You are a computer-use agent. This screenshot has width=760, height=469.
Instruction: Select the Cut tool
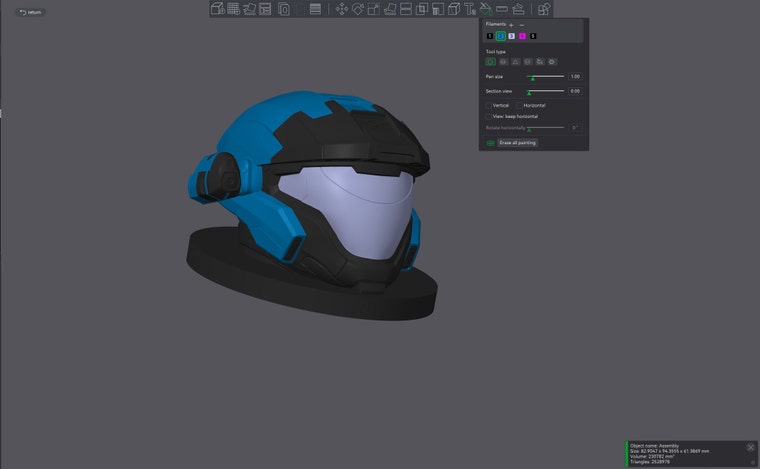[406, 9]
